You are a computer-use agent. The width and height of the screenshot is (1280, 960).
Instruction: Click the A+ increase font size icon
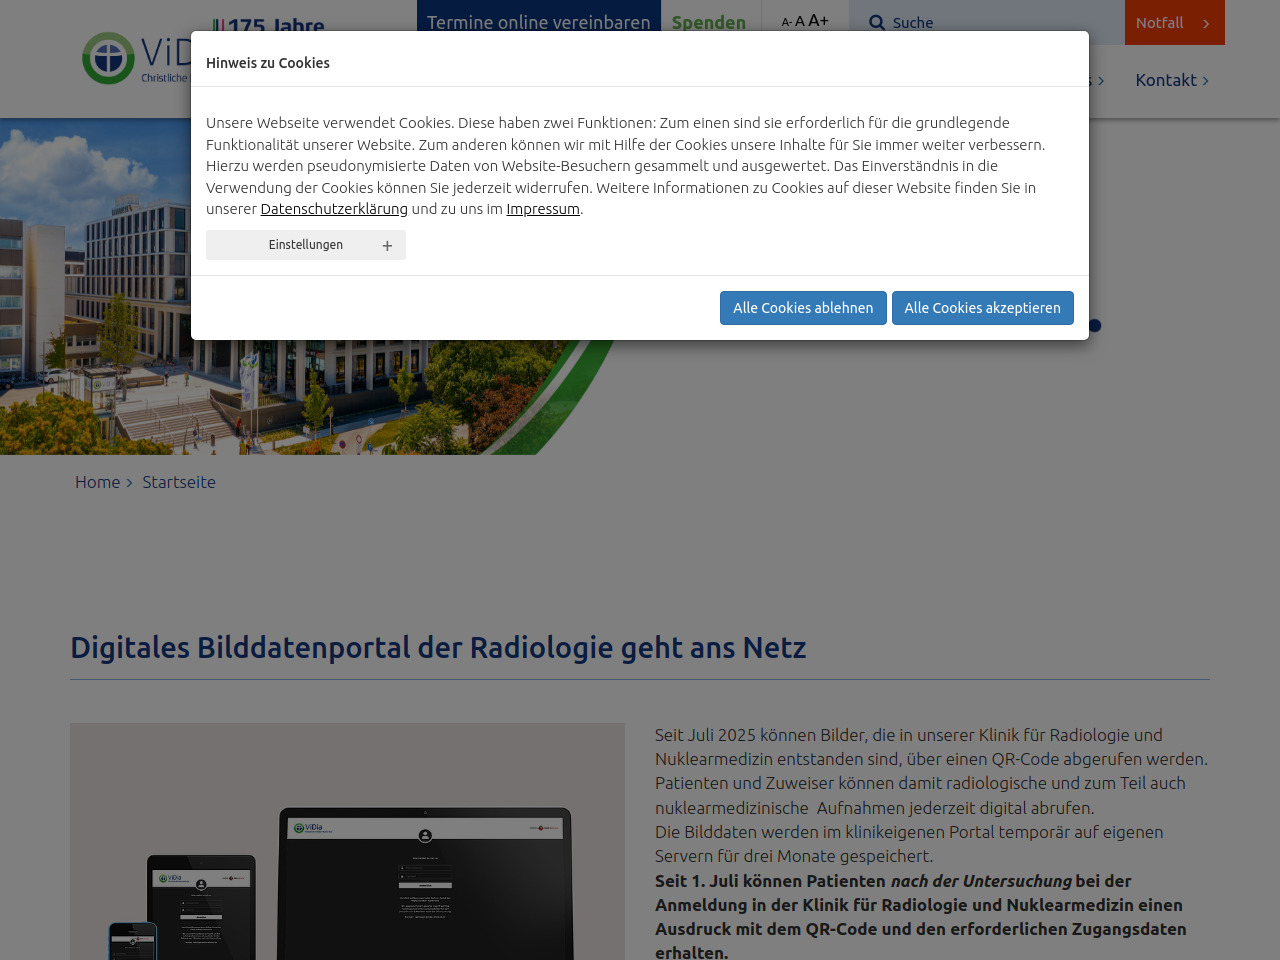(818, 21)
